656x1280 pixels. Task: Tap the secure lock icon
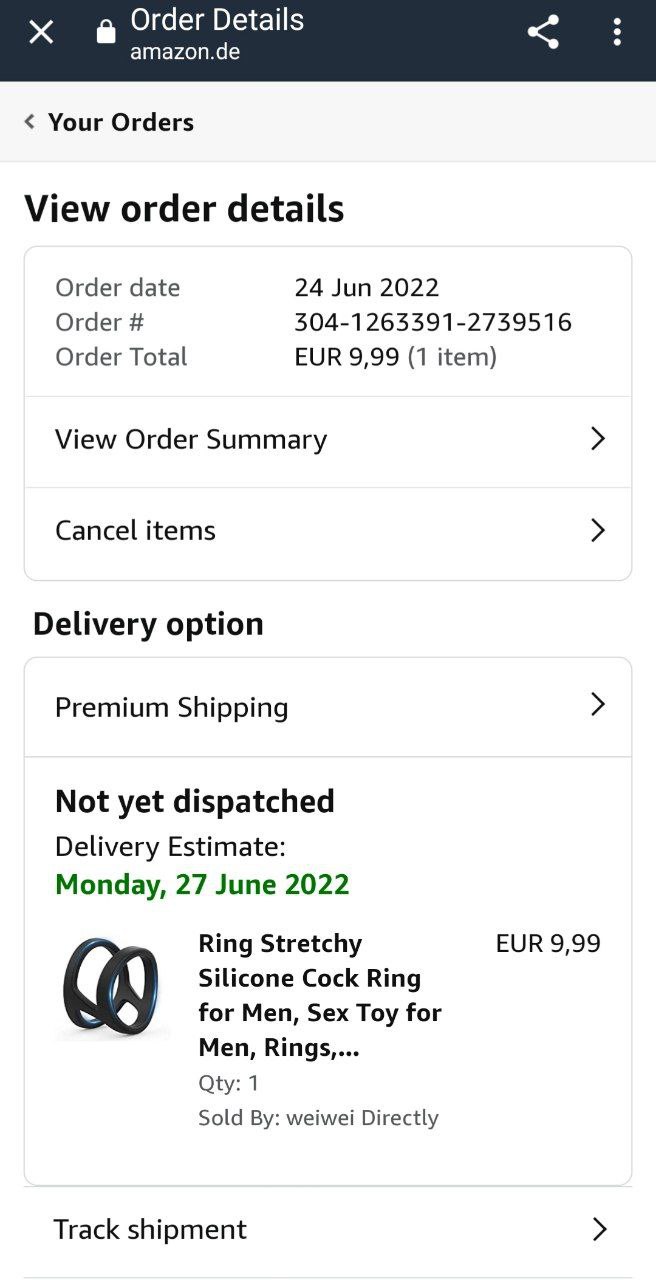(105, 33)
